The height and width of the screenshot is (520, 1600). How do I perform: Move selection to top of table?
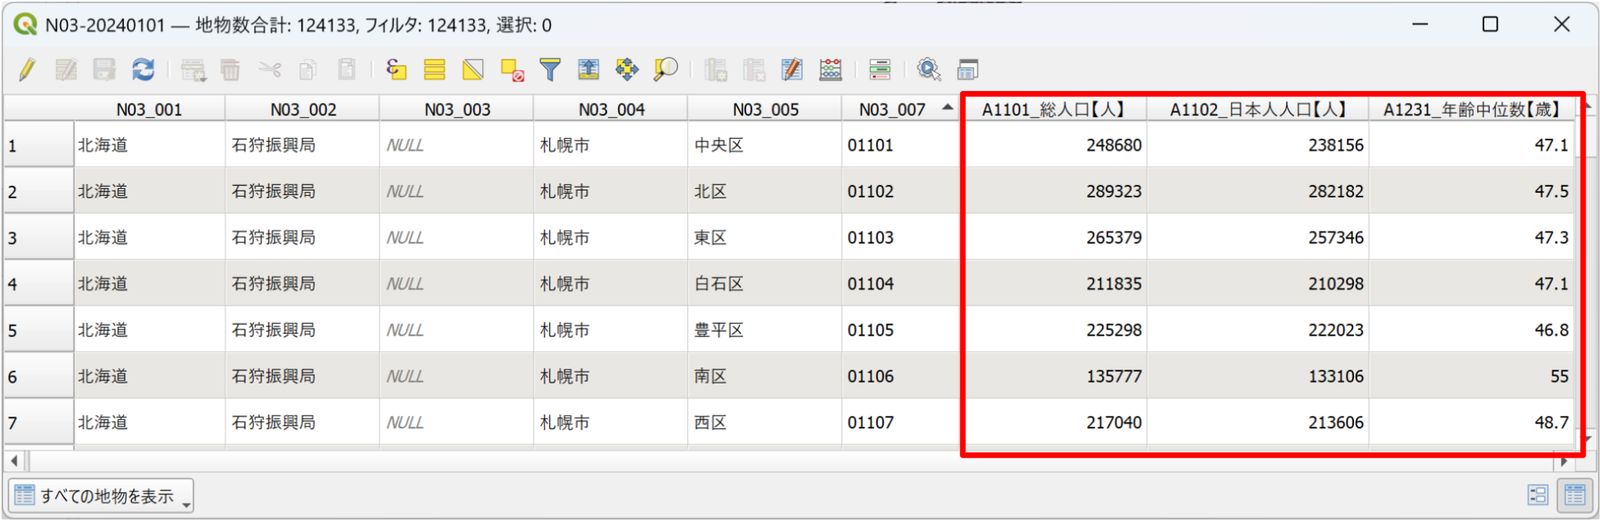589,69
